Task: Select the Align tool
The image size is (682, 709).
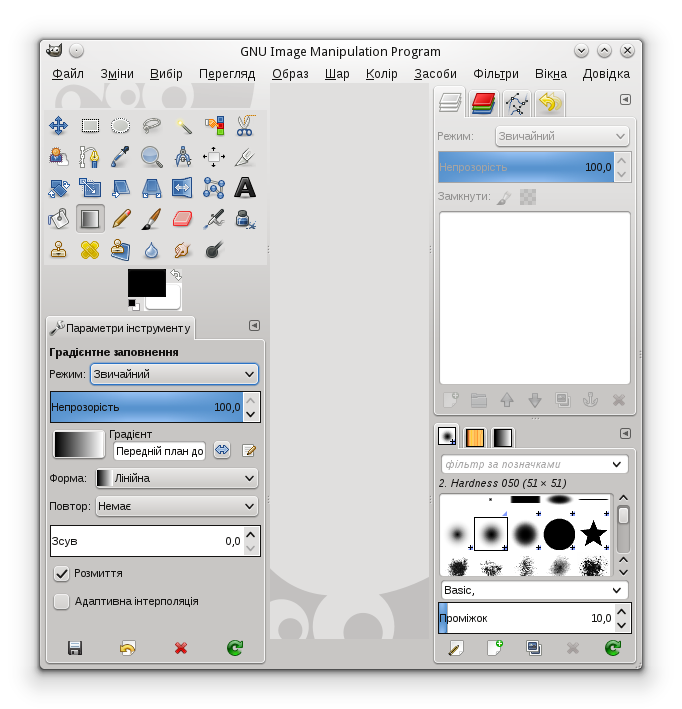Action: tap(214, 156)
